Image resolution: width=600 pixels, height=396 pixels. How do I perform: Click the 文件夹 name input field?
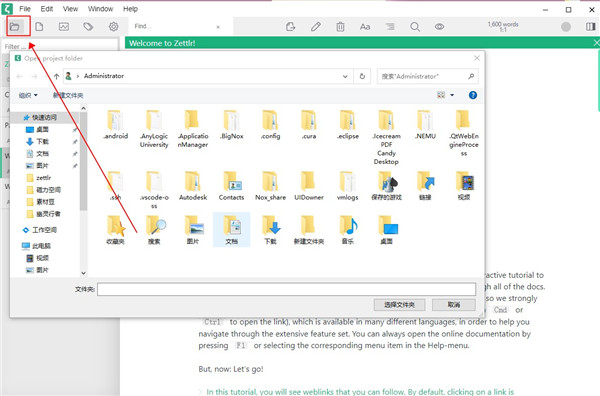coord(286,289)
